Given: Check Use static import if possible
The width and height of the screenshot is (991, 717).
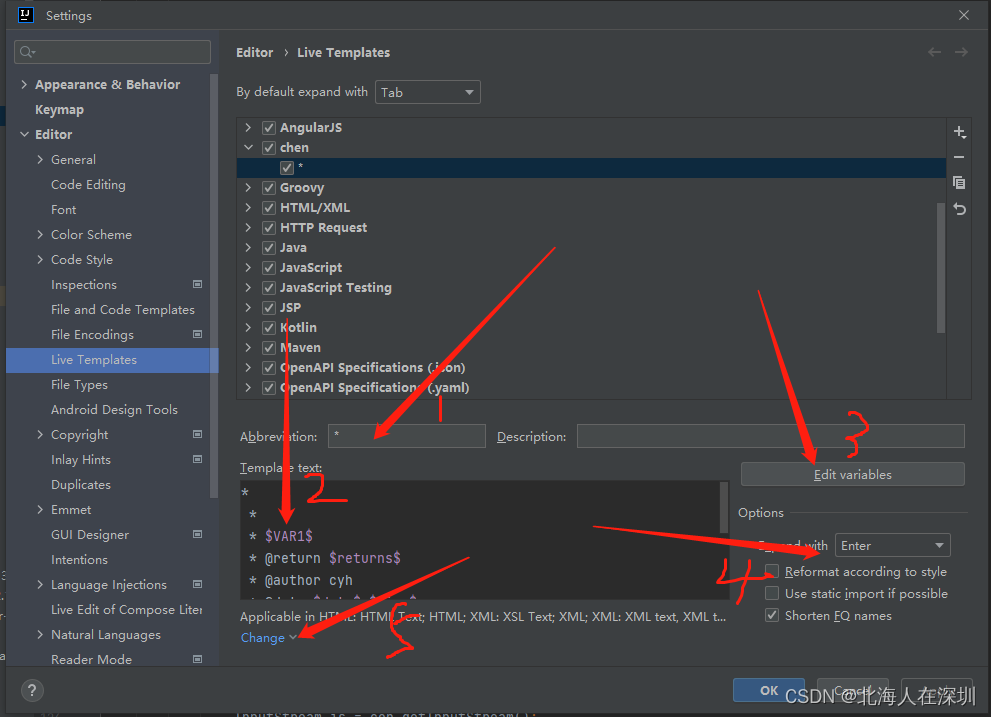Looking at the screenshot, I should coord(771,592).
